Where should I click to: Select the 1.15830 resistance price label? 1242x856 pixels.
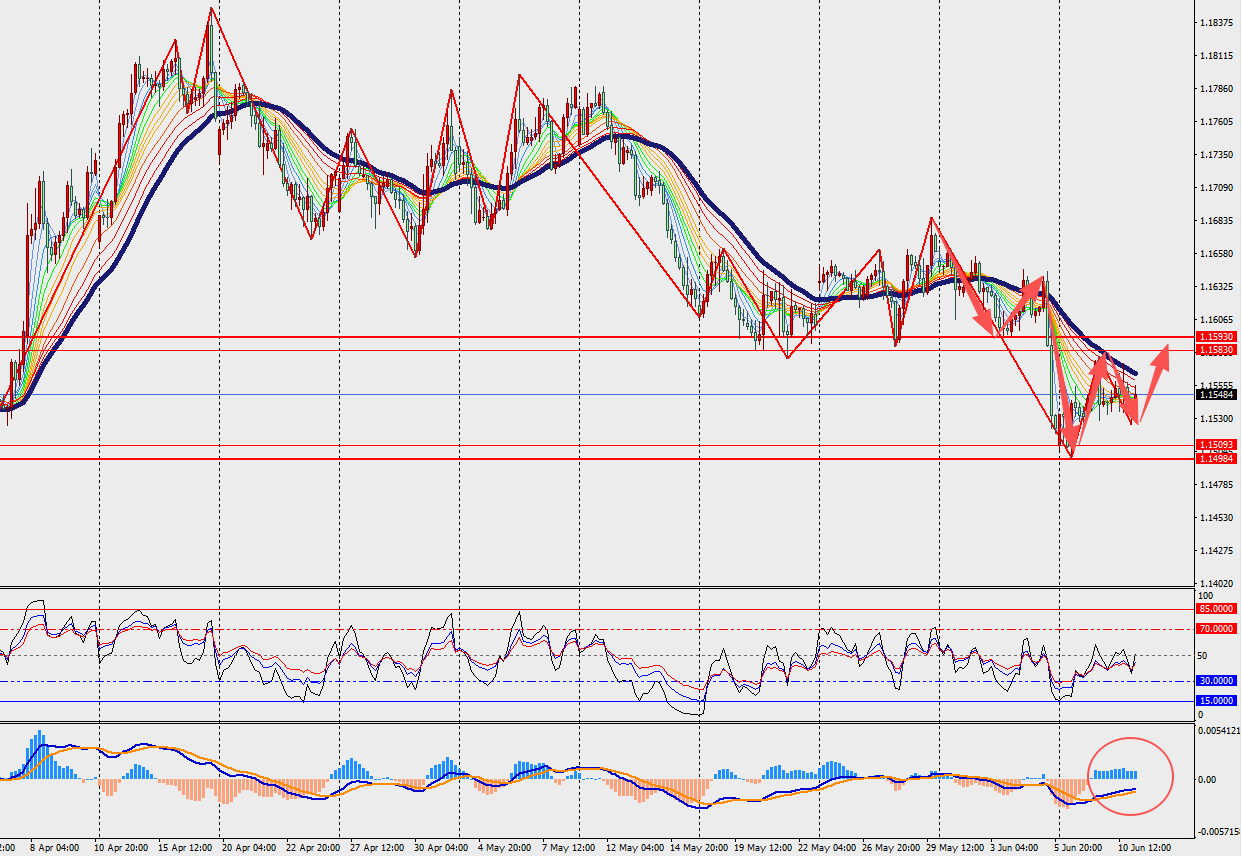[1217, 350]
